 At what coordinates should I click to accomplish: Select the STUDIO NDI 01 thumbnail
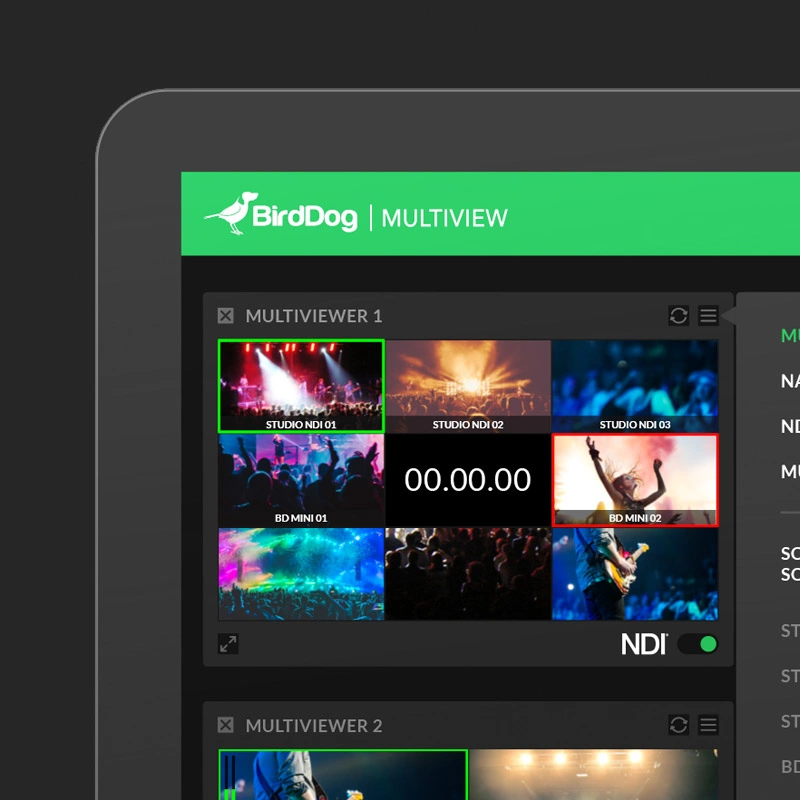click(301, 386)
